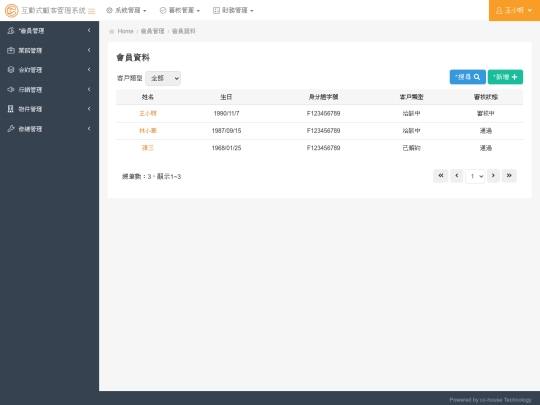Click the ID number in the 1987/09/15 row

(323, 131)
